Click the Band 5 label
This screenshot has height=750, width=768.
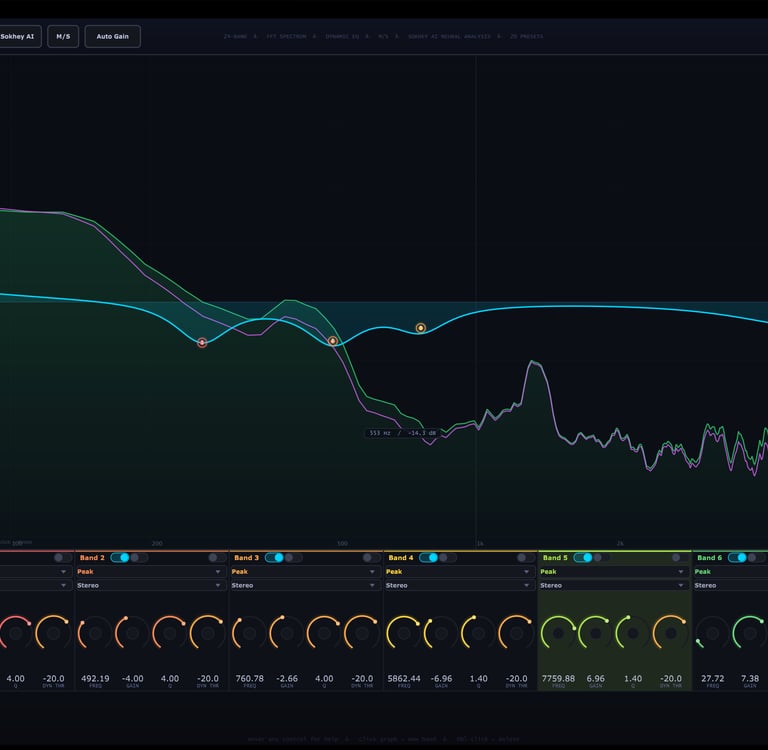coord(555,557)
